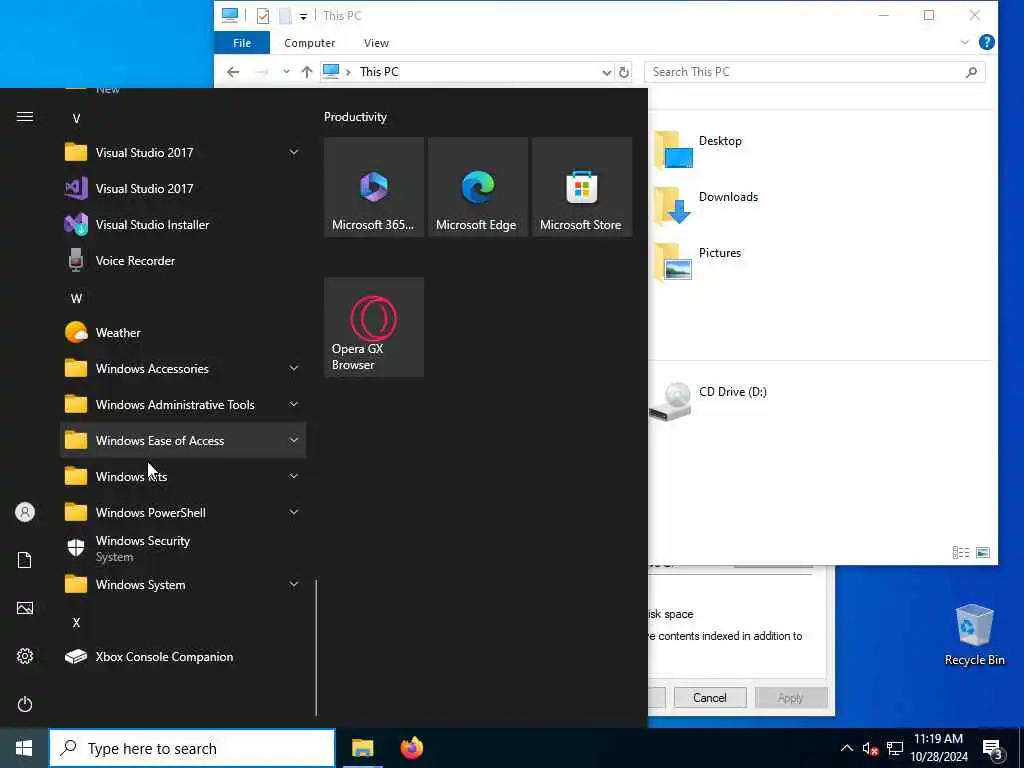1024x768 pixels.
Task: Click Apply in the properties dialog
Action: click(x=790, y=697)
